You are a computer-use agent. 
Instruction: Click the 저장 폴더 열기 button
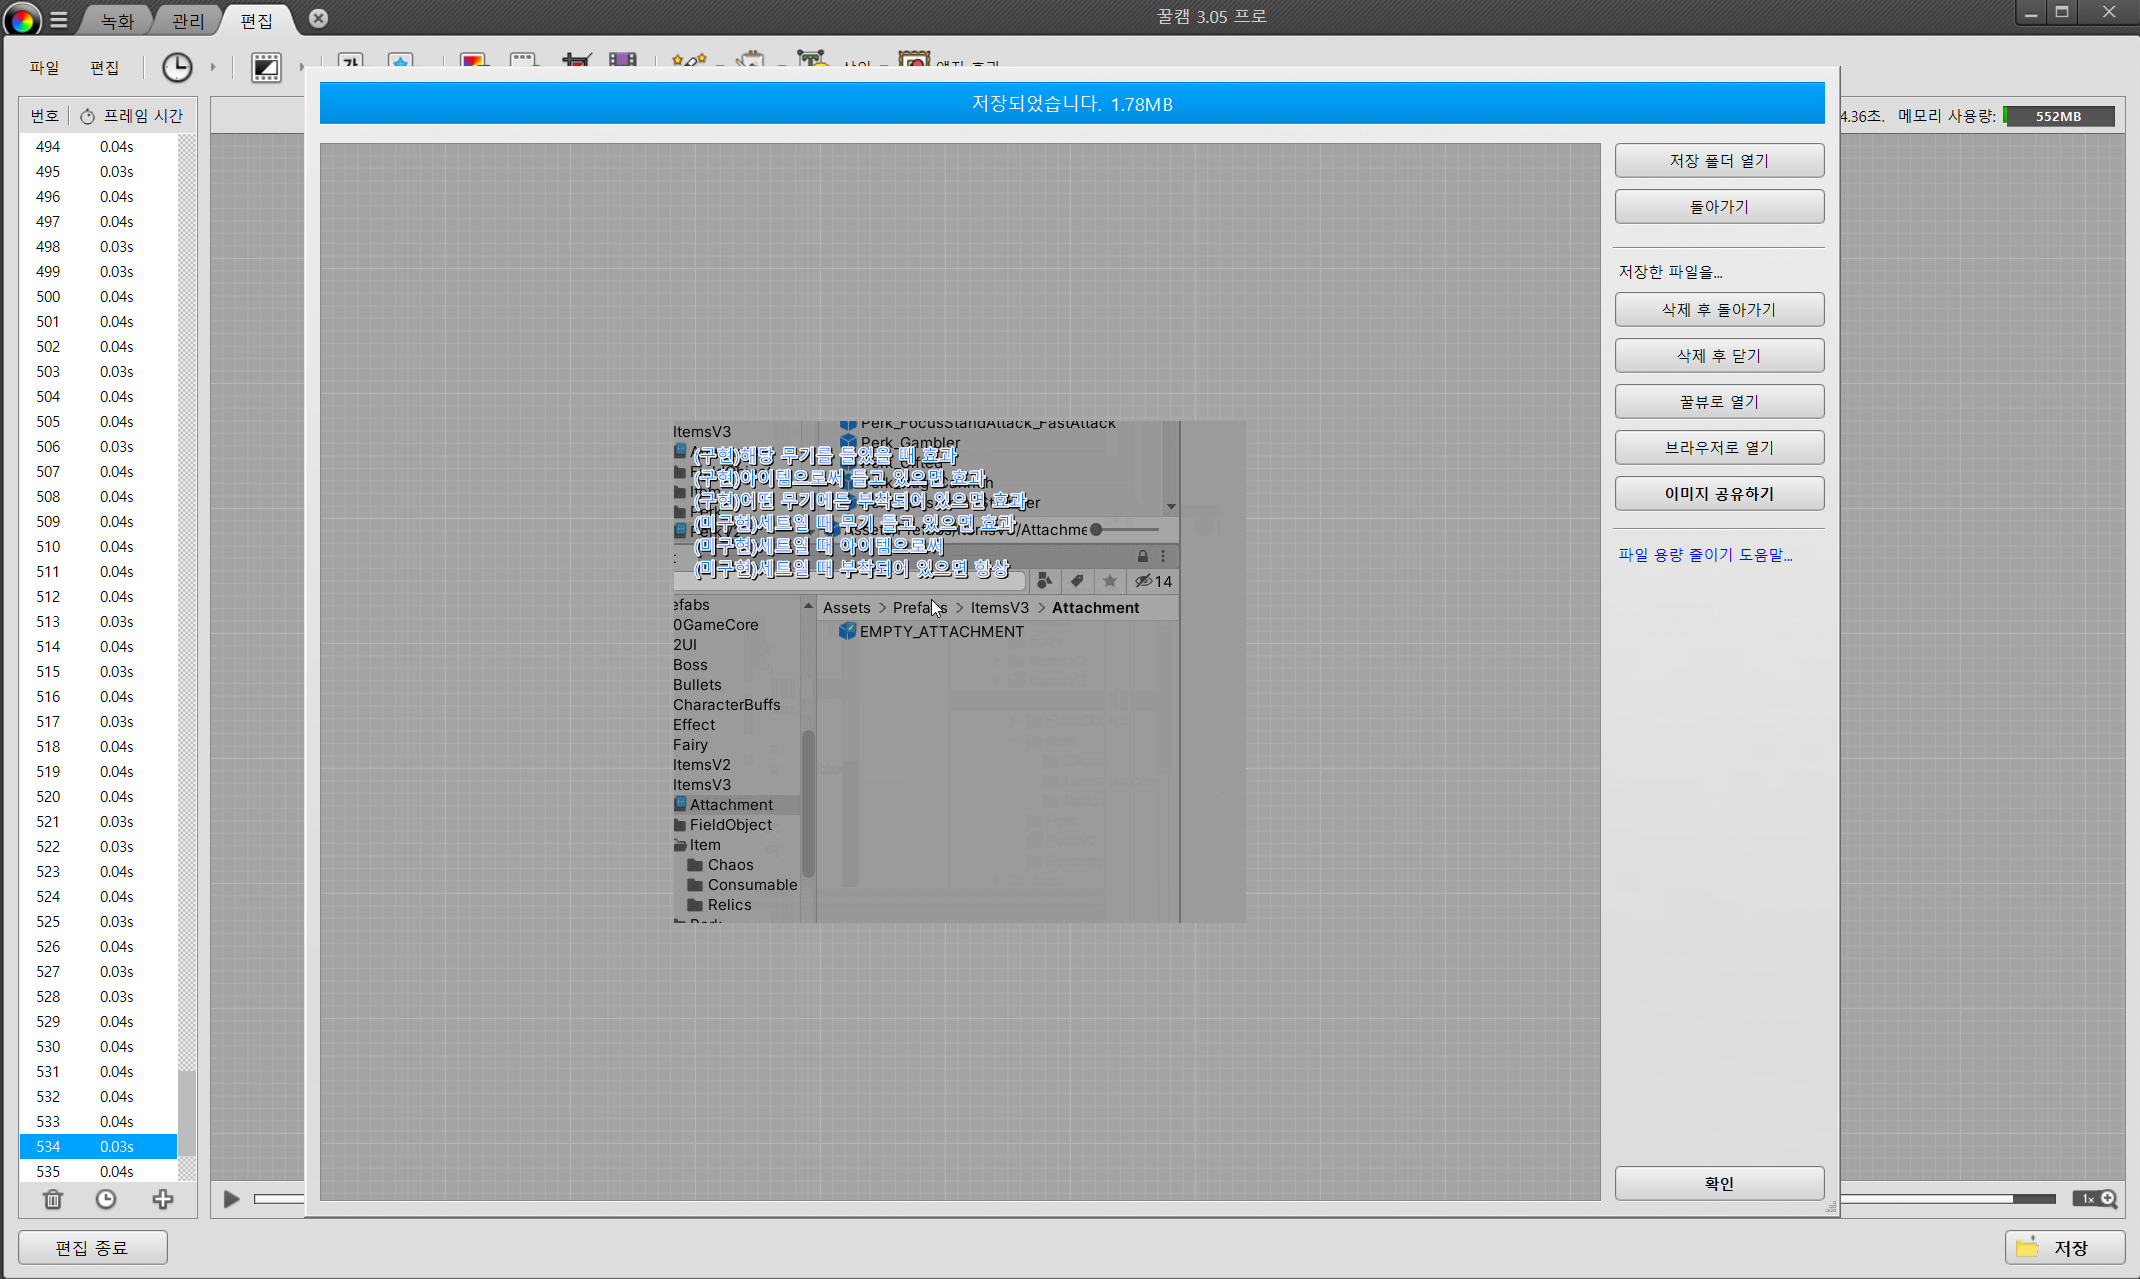click(x=1719, y=161)
